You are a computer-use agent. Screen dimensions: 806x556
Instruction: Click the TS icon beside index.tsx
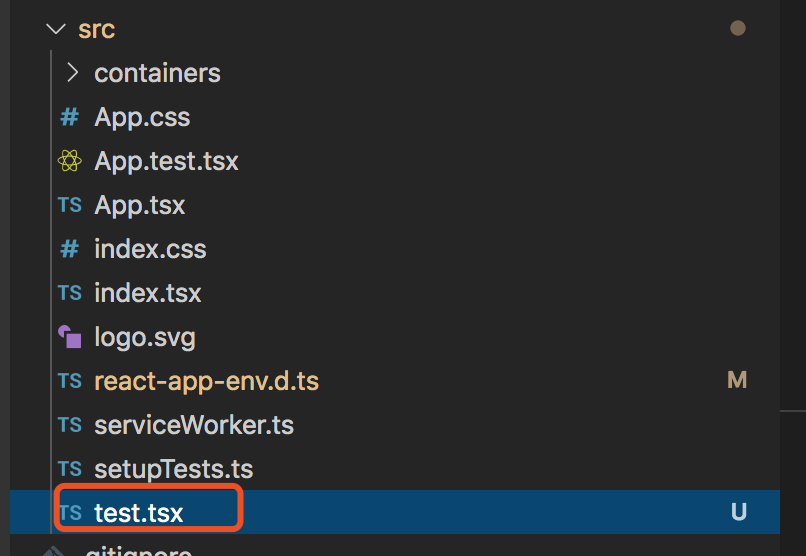69,293
